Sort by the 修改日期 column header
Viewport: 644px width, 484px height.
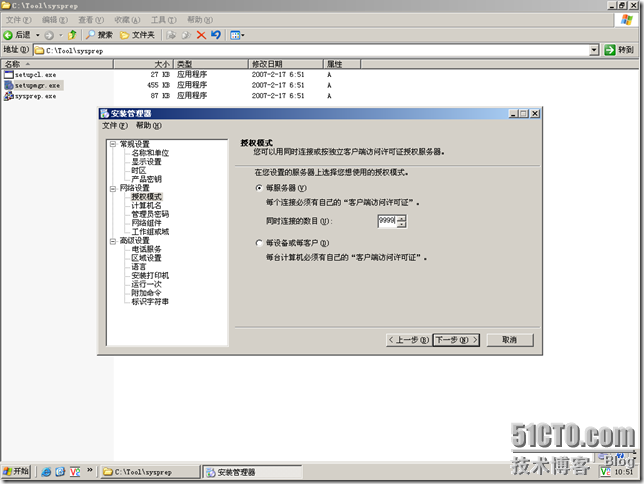point(286,64)
